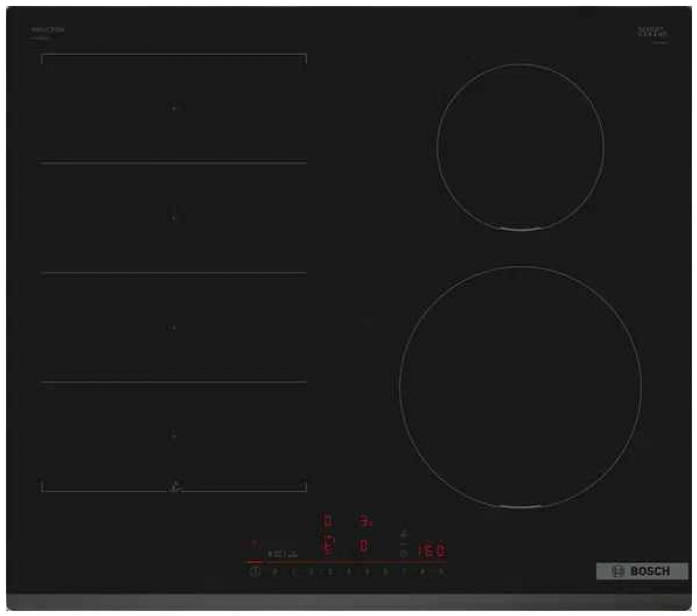Screen dimensions: 697x616
Task: Touch the third flex zone segment
Action: (x=174, y=327)
